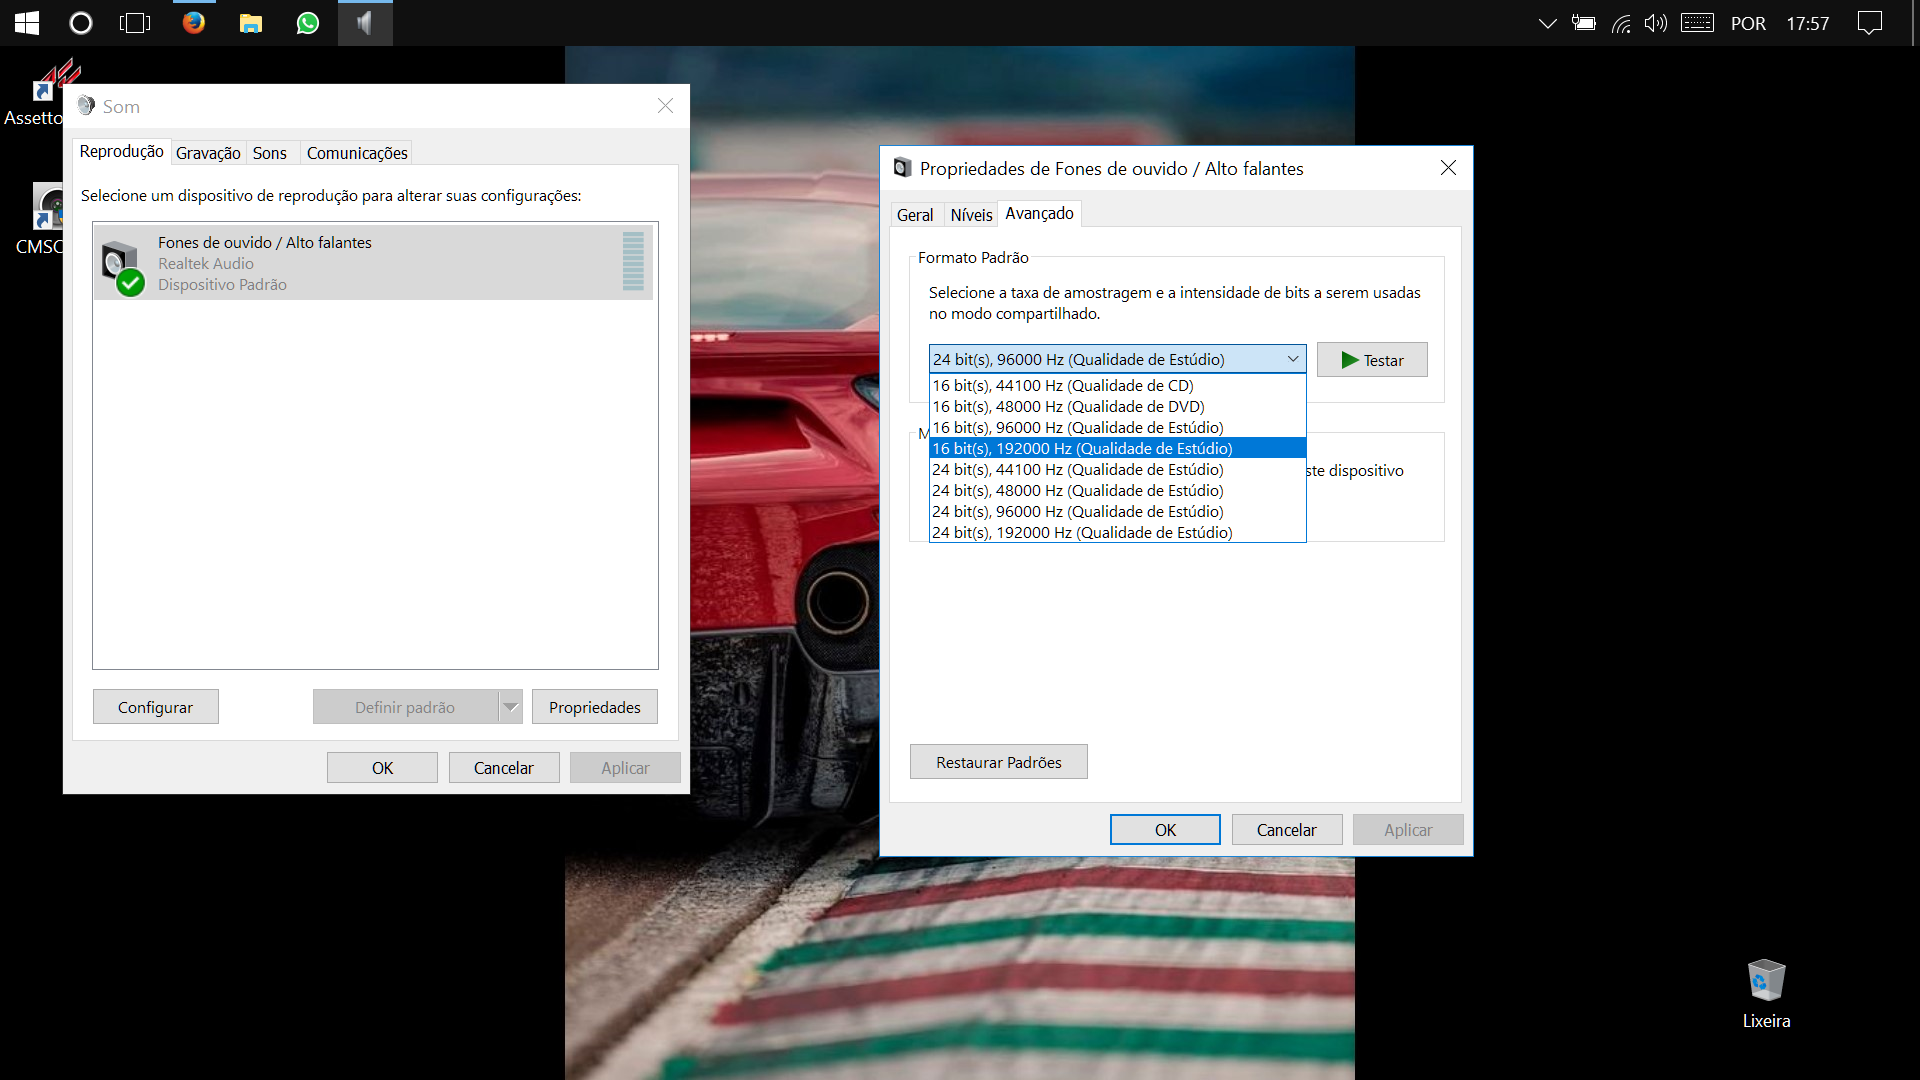Choose 24 bit(s), 192000 Hz option
Image resolution: width=1920 pixels, height=1080 pixels.
coord(1118,532)
